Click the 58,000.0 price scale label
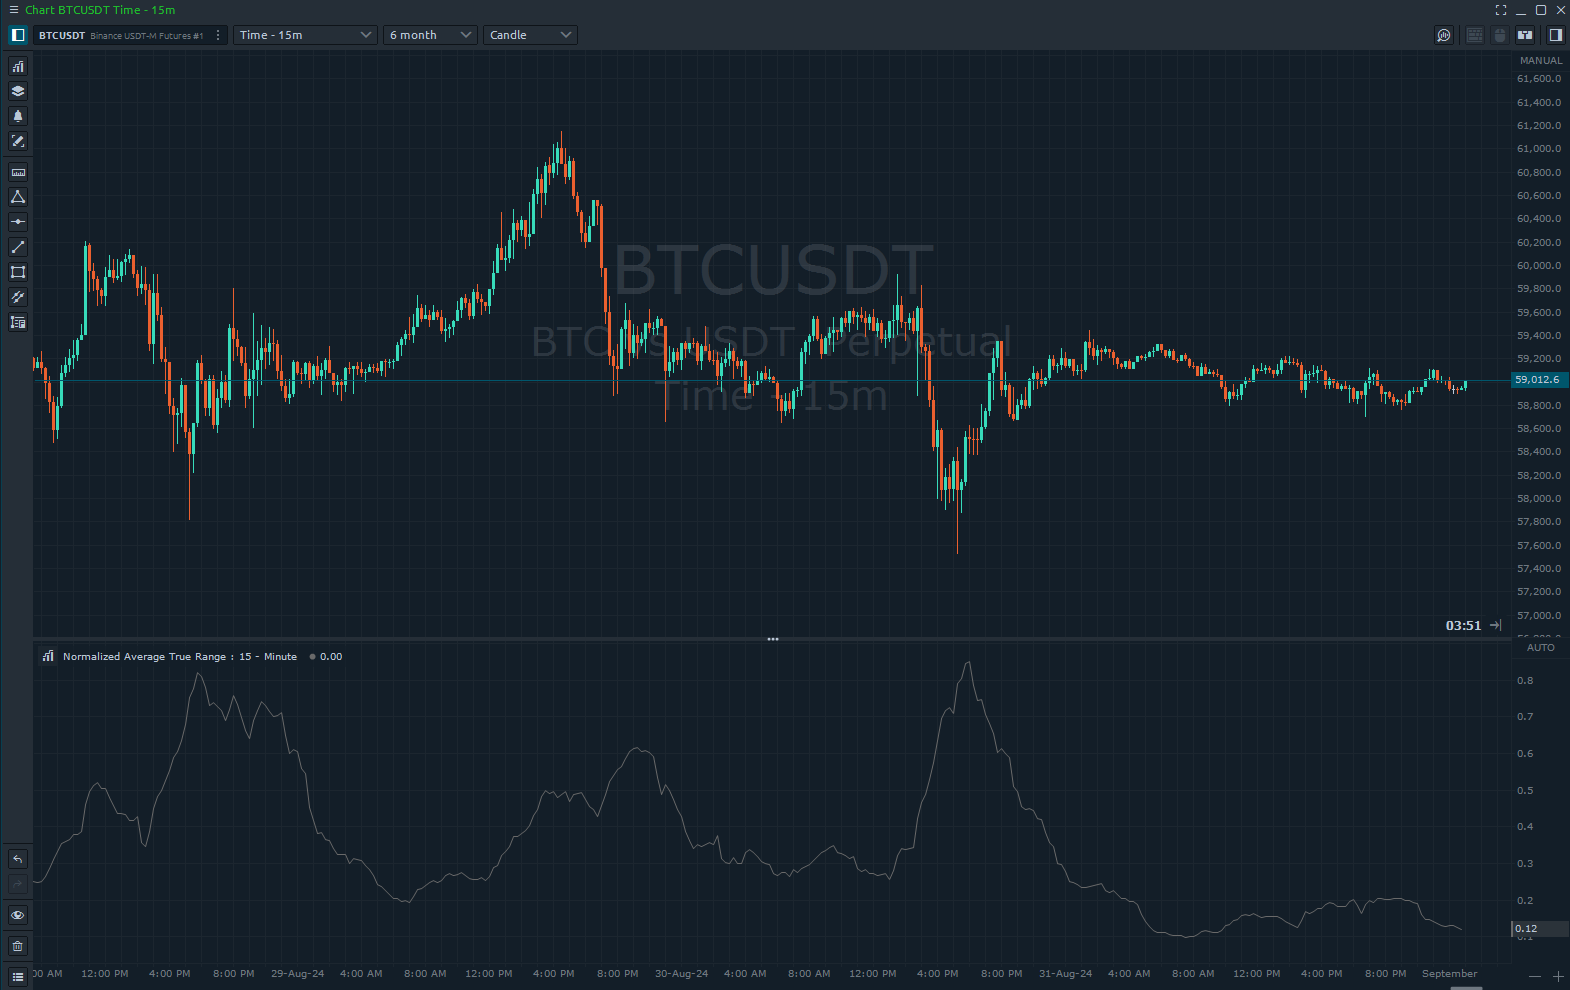1570x990 pixels. coord(1539,499)
